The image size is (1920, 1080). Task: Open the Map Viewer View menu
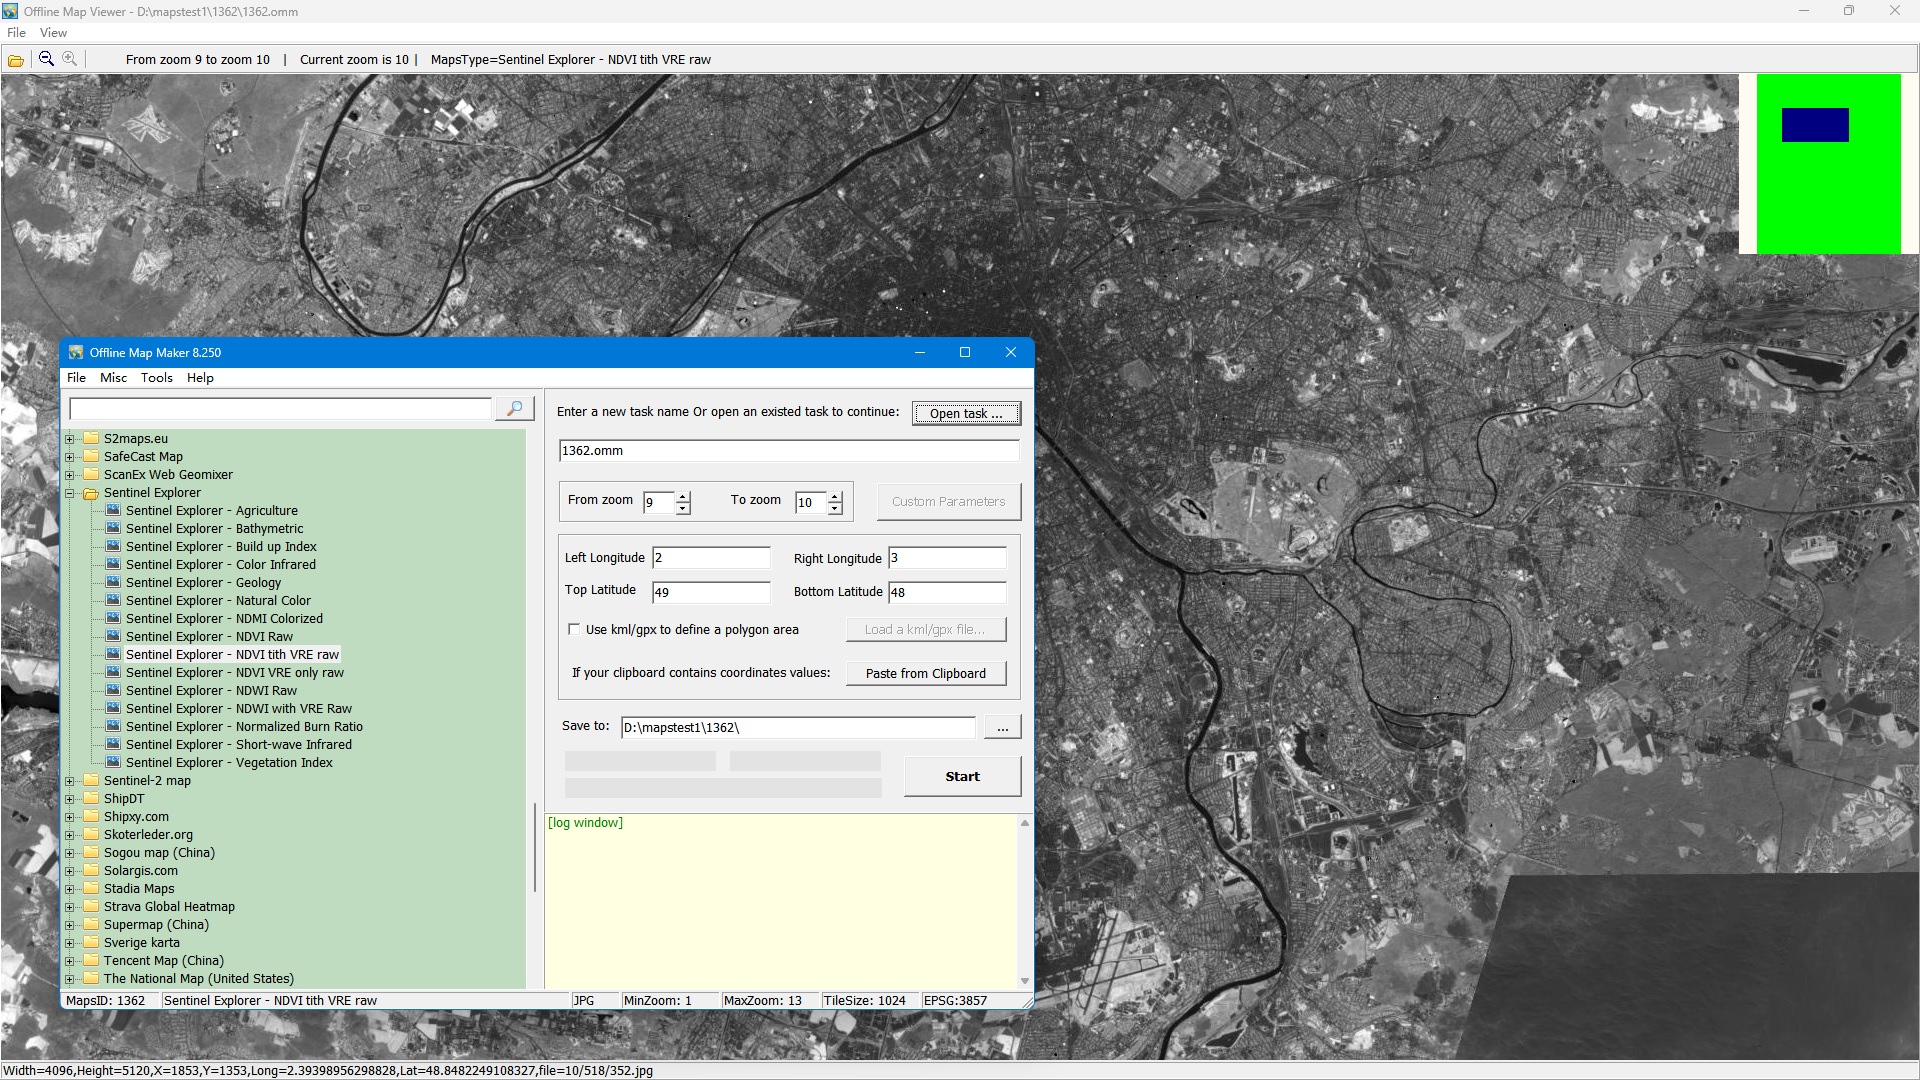[x=53, y=32]
